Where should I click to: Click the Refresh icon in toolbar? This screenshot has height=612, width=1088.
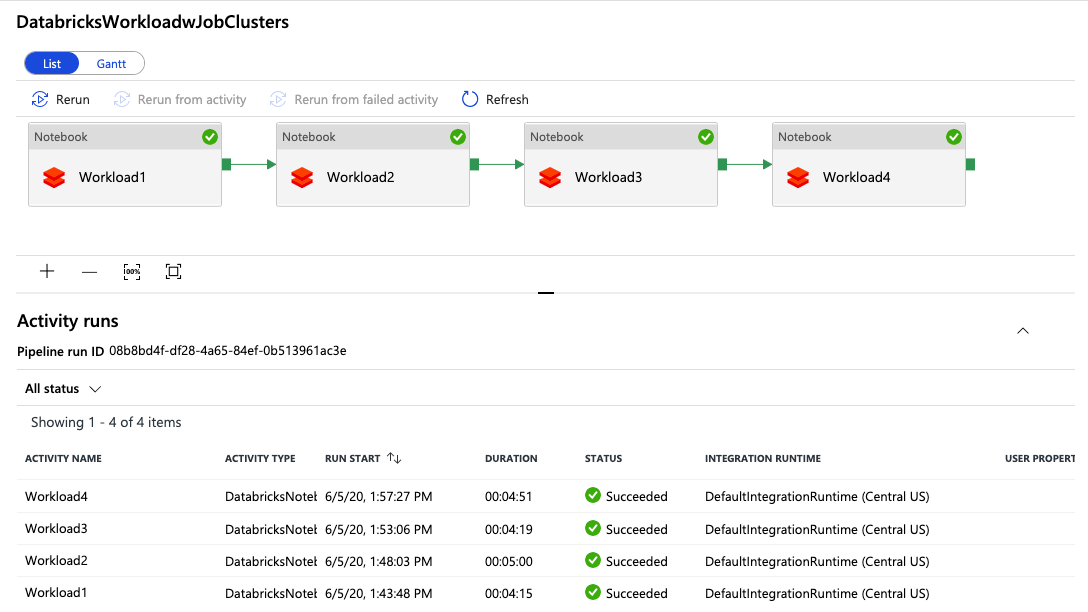(x=470, y=99)
